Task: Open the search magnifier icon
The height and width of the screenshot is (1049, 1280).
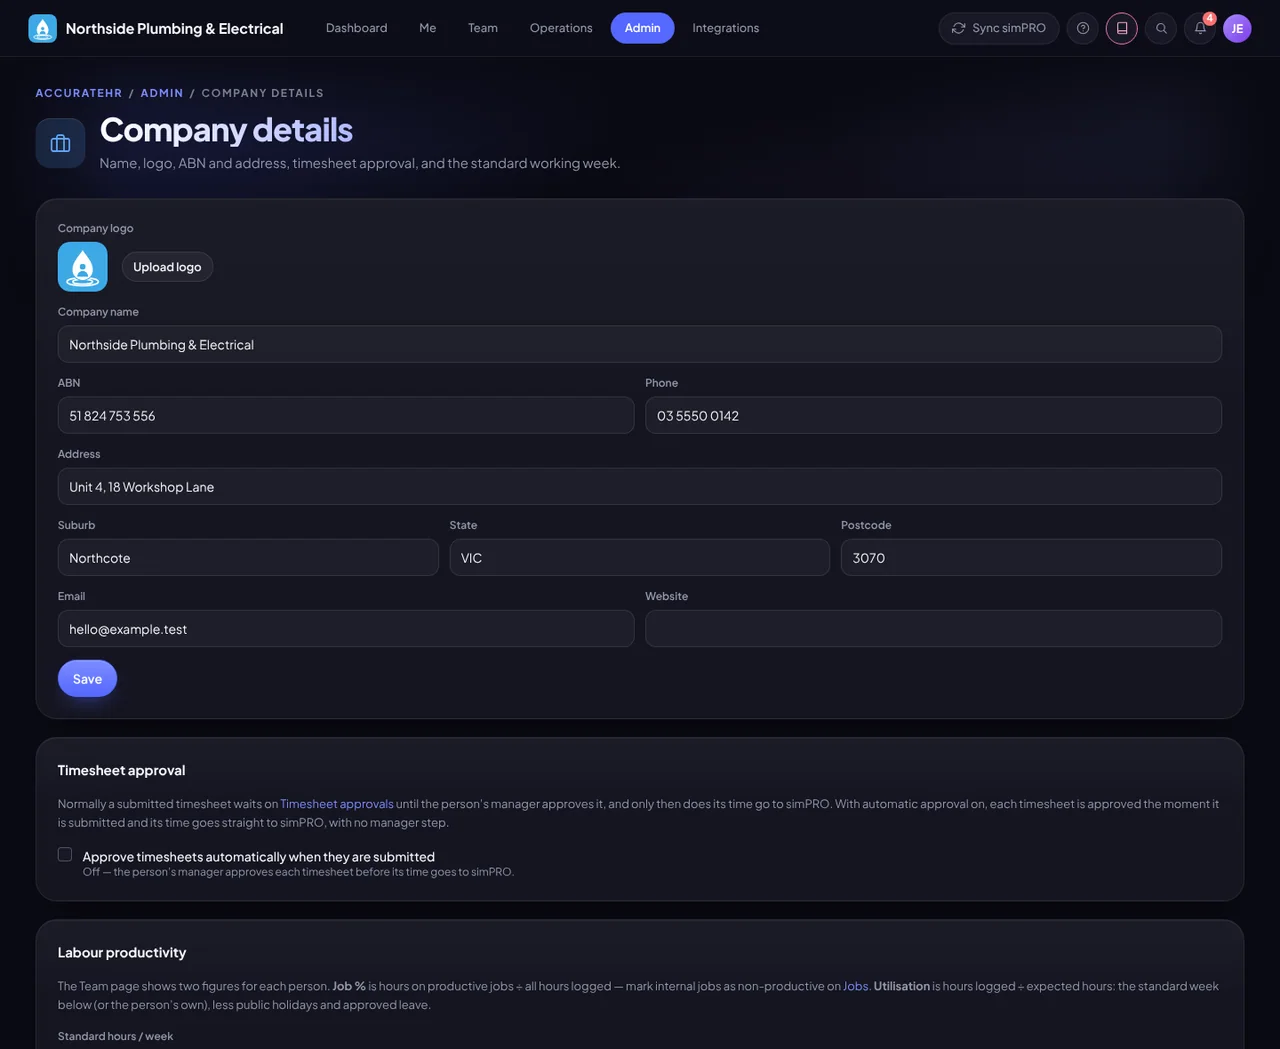Action: (1161, 28)
